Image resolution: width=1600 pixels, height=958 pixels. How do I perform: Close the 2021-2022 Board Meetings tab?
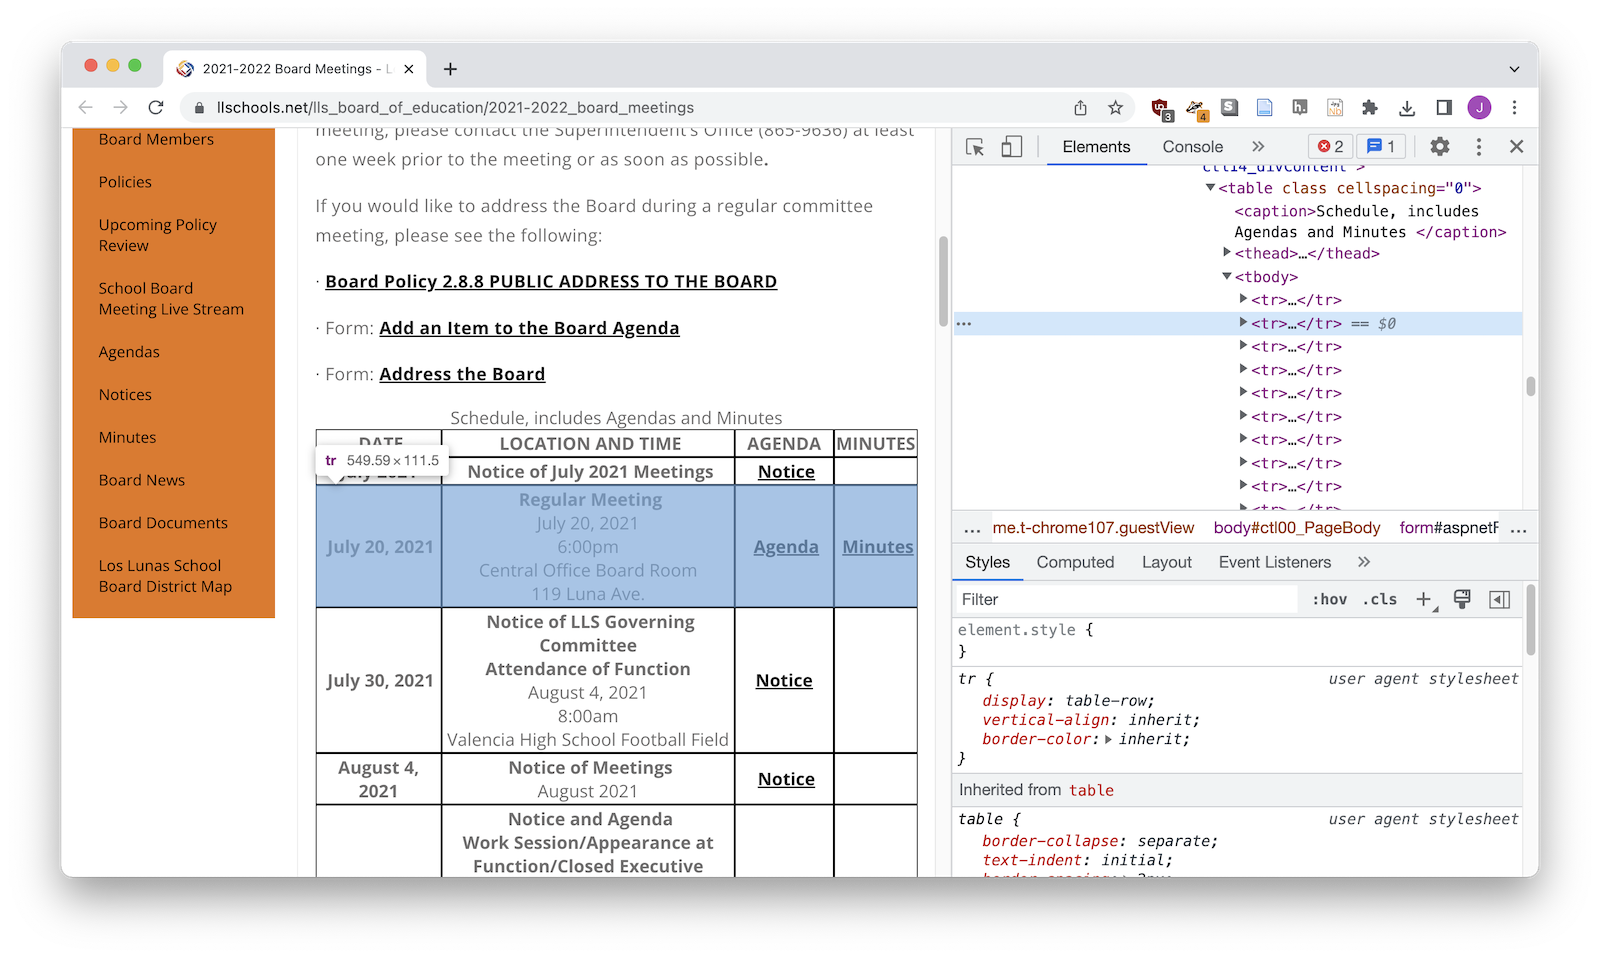point(408,69)
